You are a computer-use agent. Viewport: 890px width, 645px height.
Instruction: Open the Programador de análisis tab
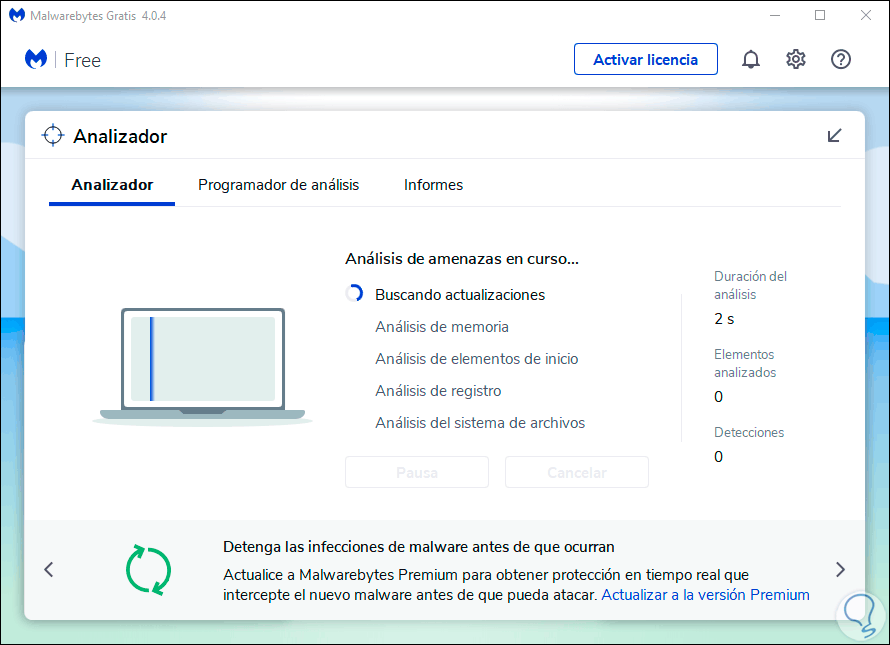pyautogui.click(x=278, y=185)
